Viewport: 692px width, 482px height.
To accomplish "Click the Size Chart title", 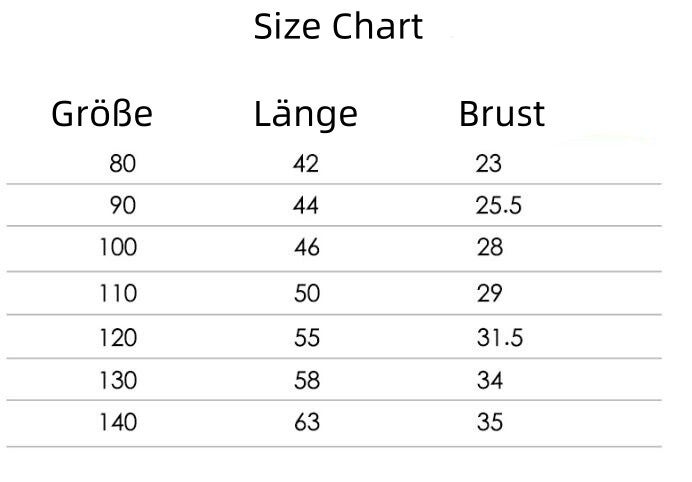I will tap(338, 27).
